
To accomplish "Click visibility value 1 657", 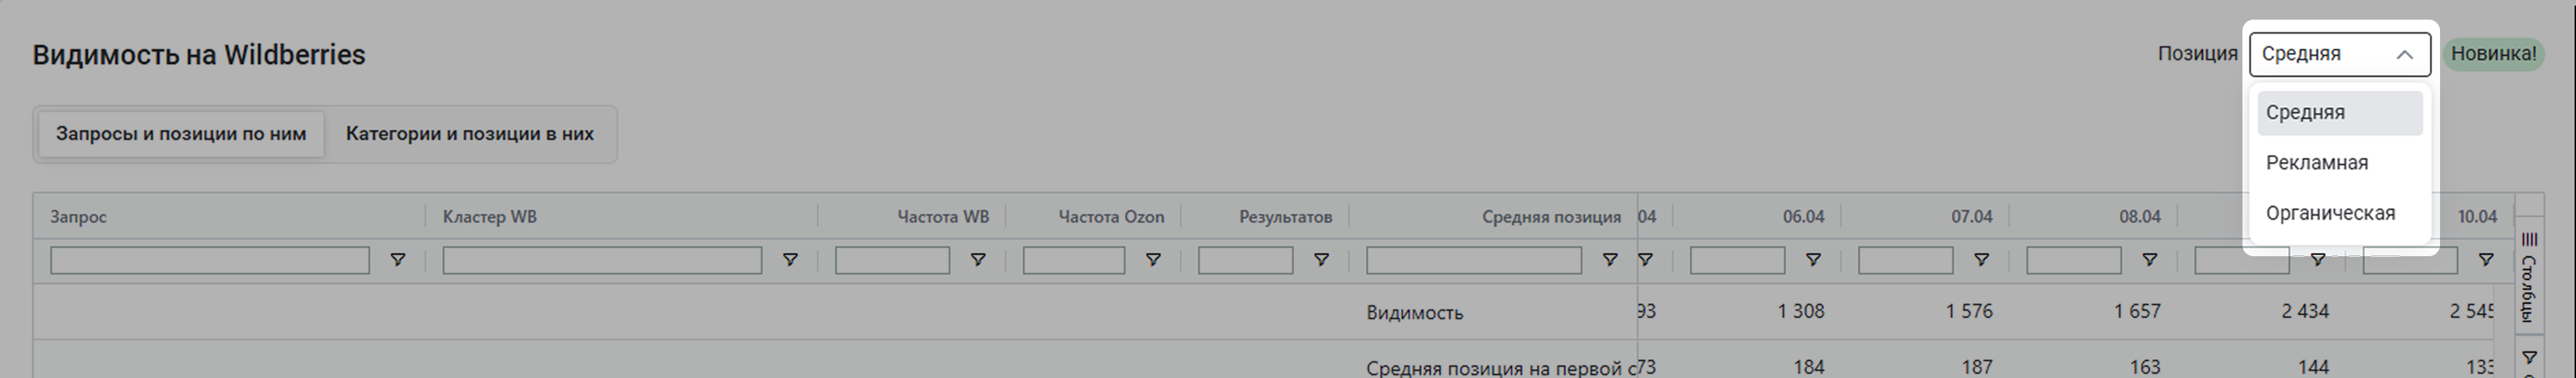I will point(2136,312).
